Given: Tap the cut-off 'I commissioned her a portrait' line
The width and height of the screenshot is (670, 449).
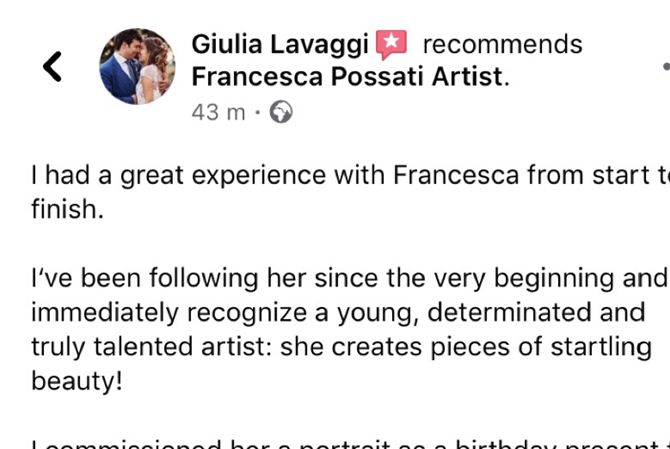Looking at the screenshot, I should 350,444.
